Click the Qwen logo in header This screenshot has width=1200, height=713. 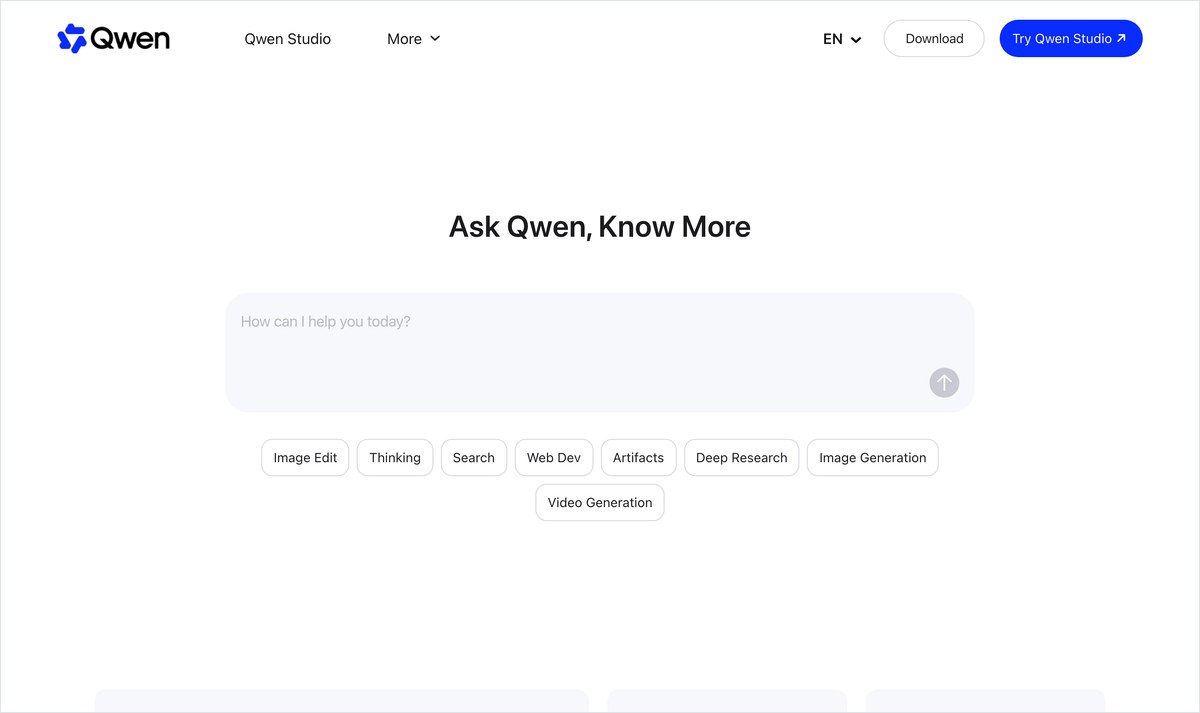[x=113, y=39]
